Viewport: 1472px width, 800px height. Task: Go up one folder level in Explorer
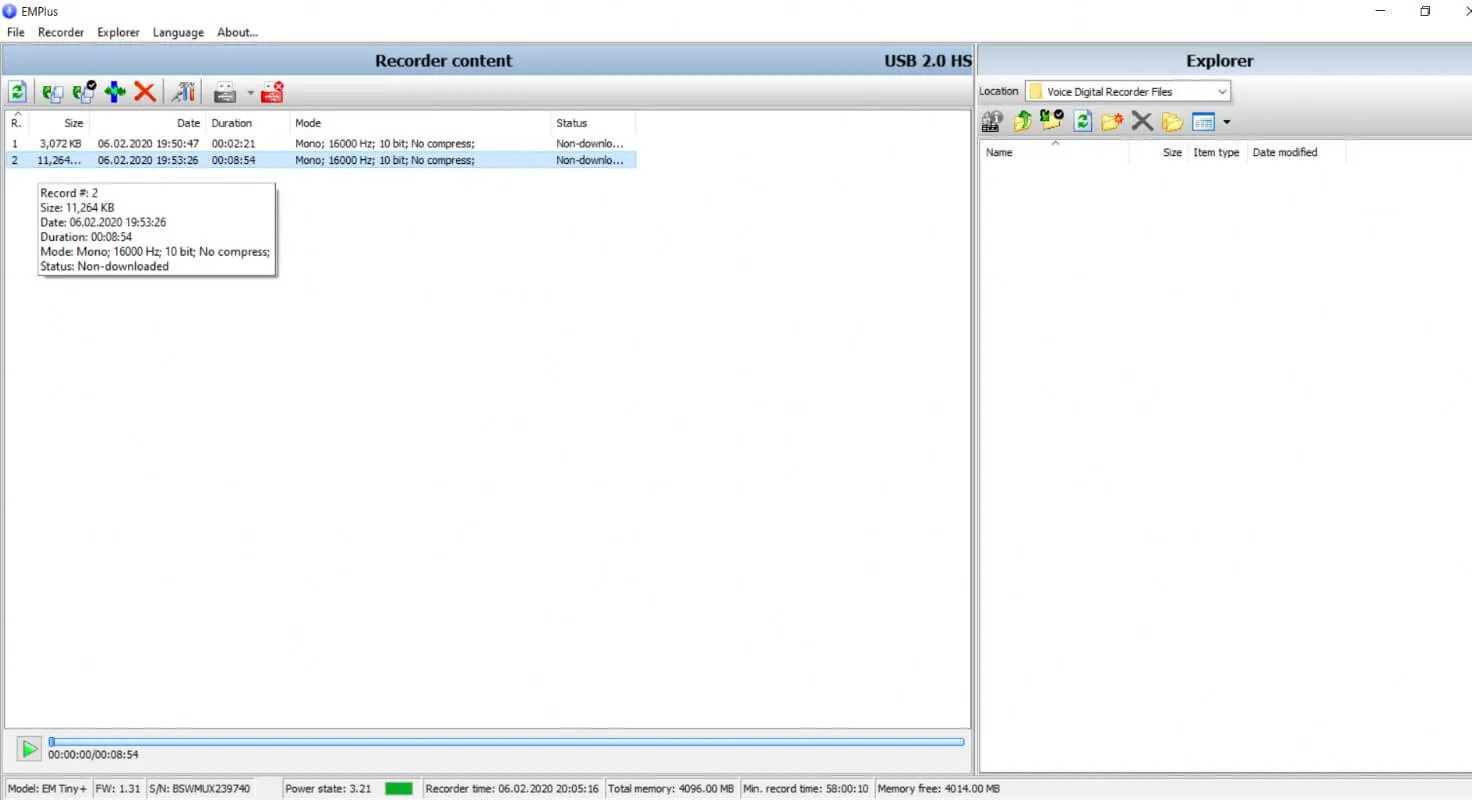(1022, 122)
